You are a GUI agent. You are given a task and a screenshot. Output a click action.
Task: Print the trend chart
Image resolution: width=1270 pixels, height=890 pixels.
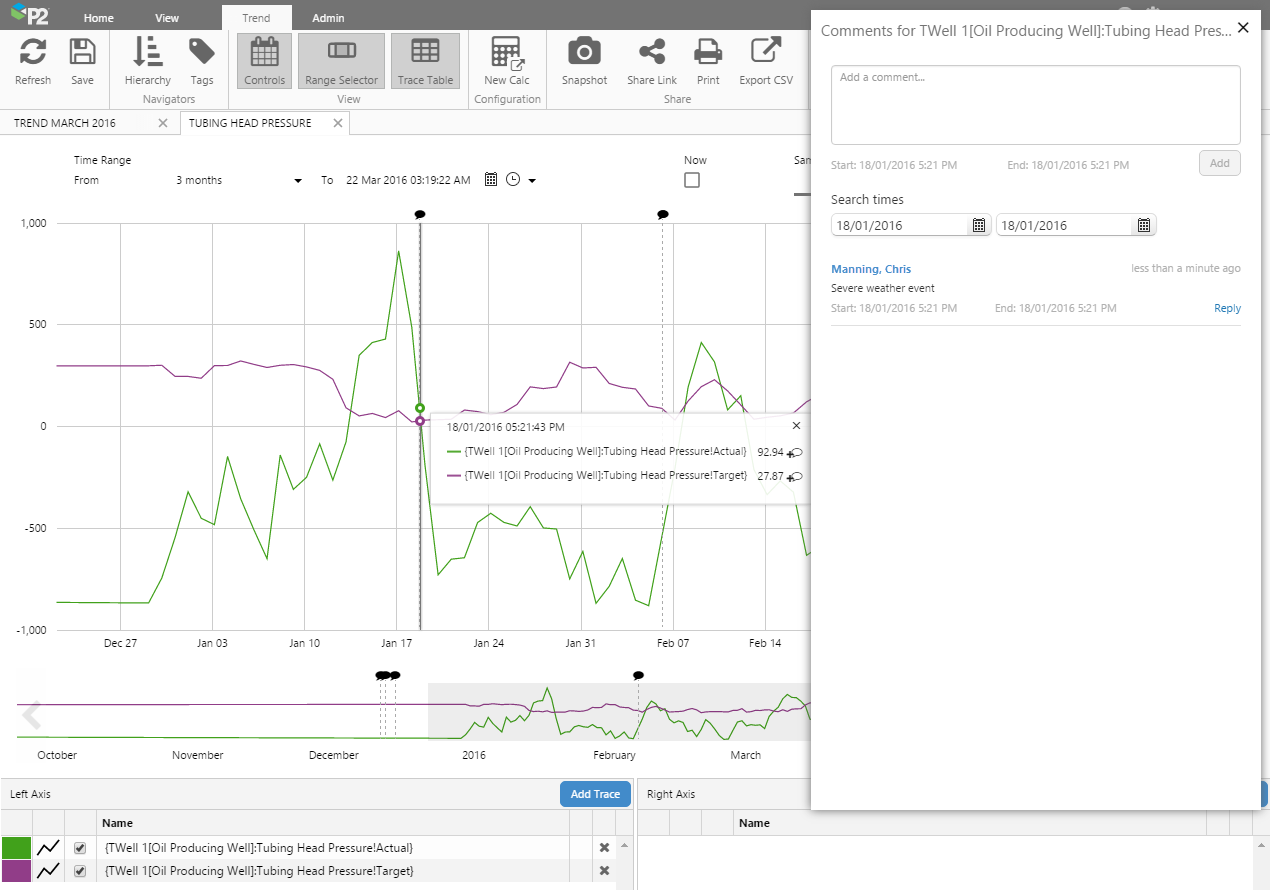708,52
